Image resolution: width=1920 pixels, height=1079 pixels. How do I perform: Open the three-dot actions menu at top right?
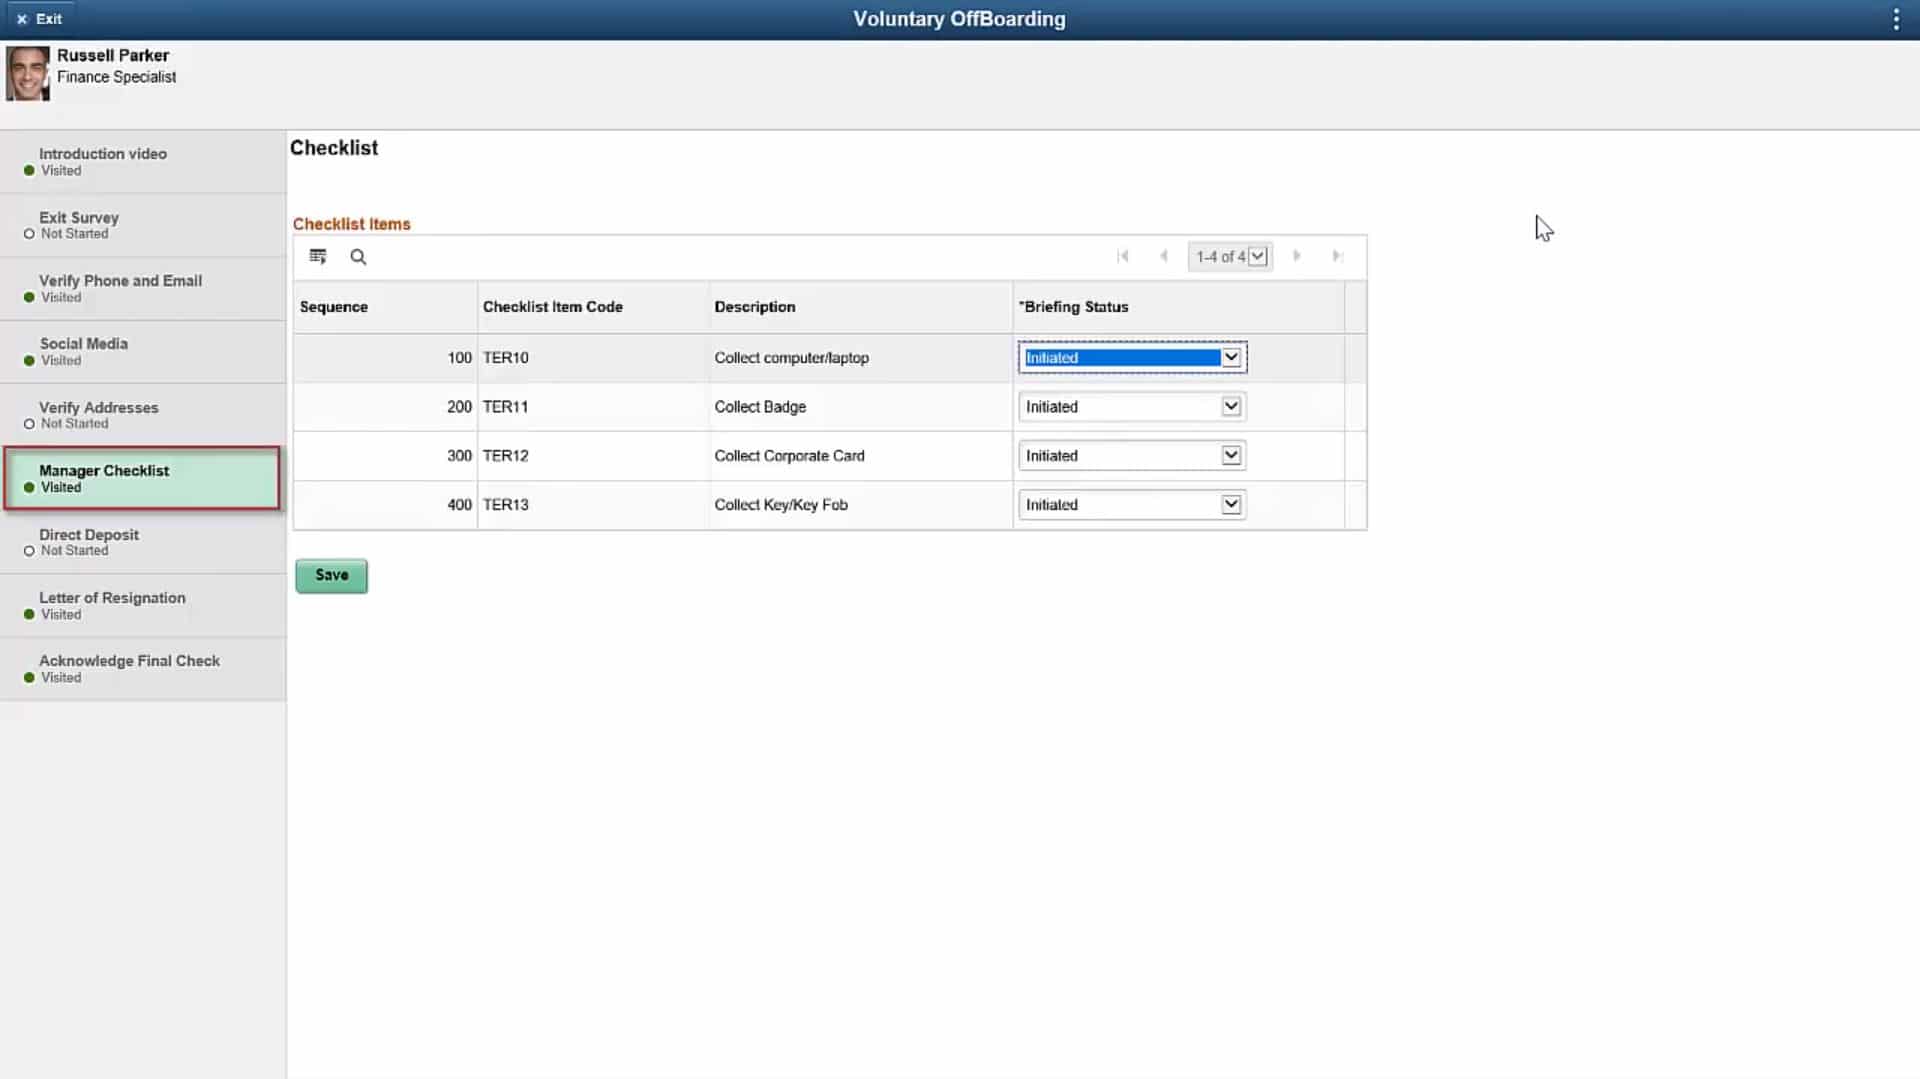click(1895, 18)
